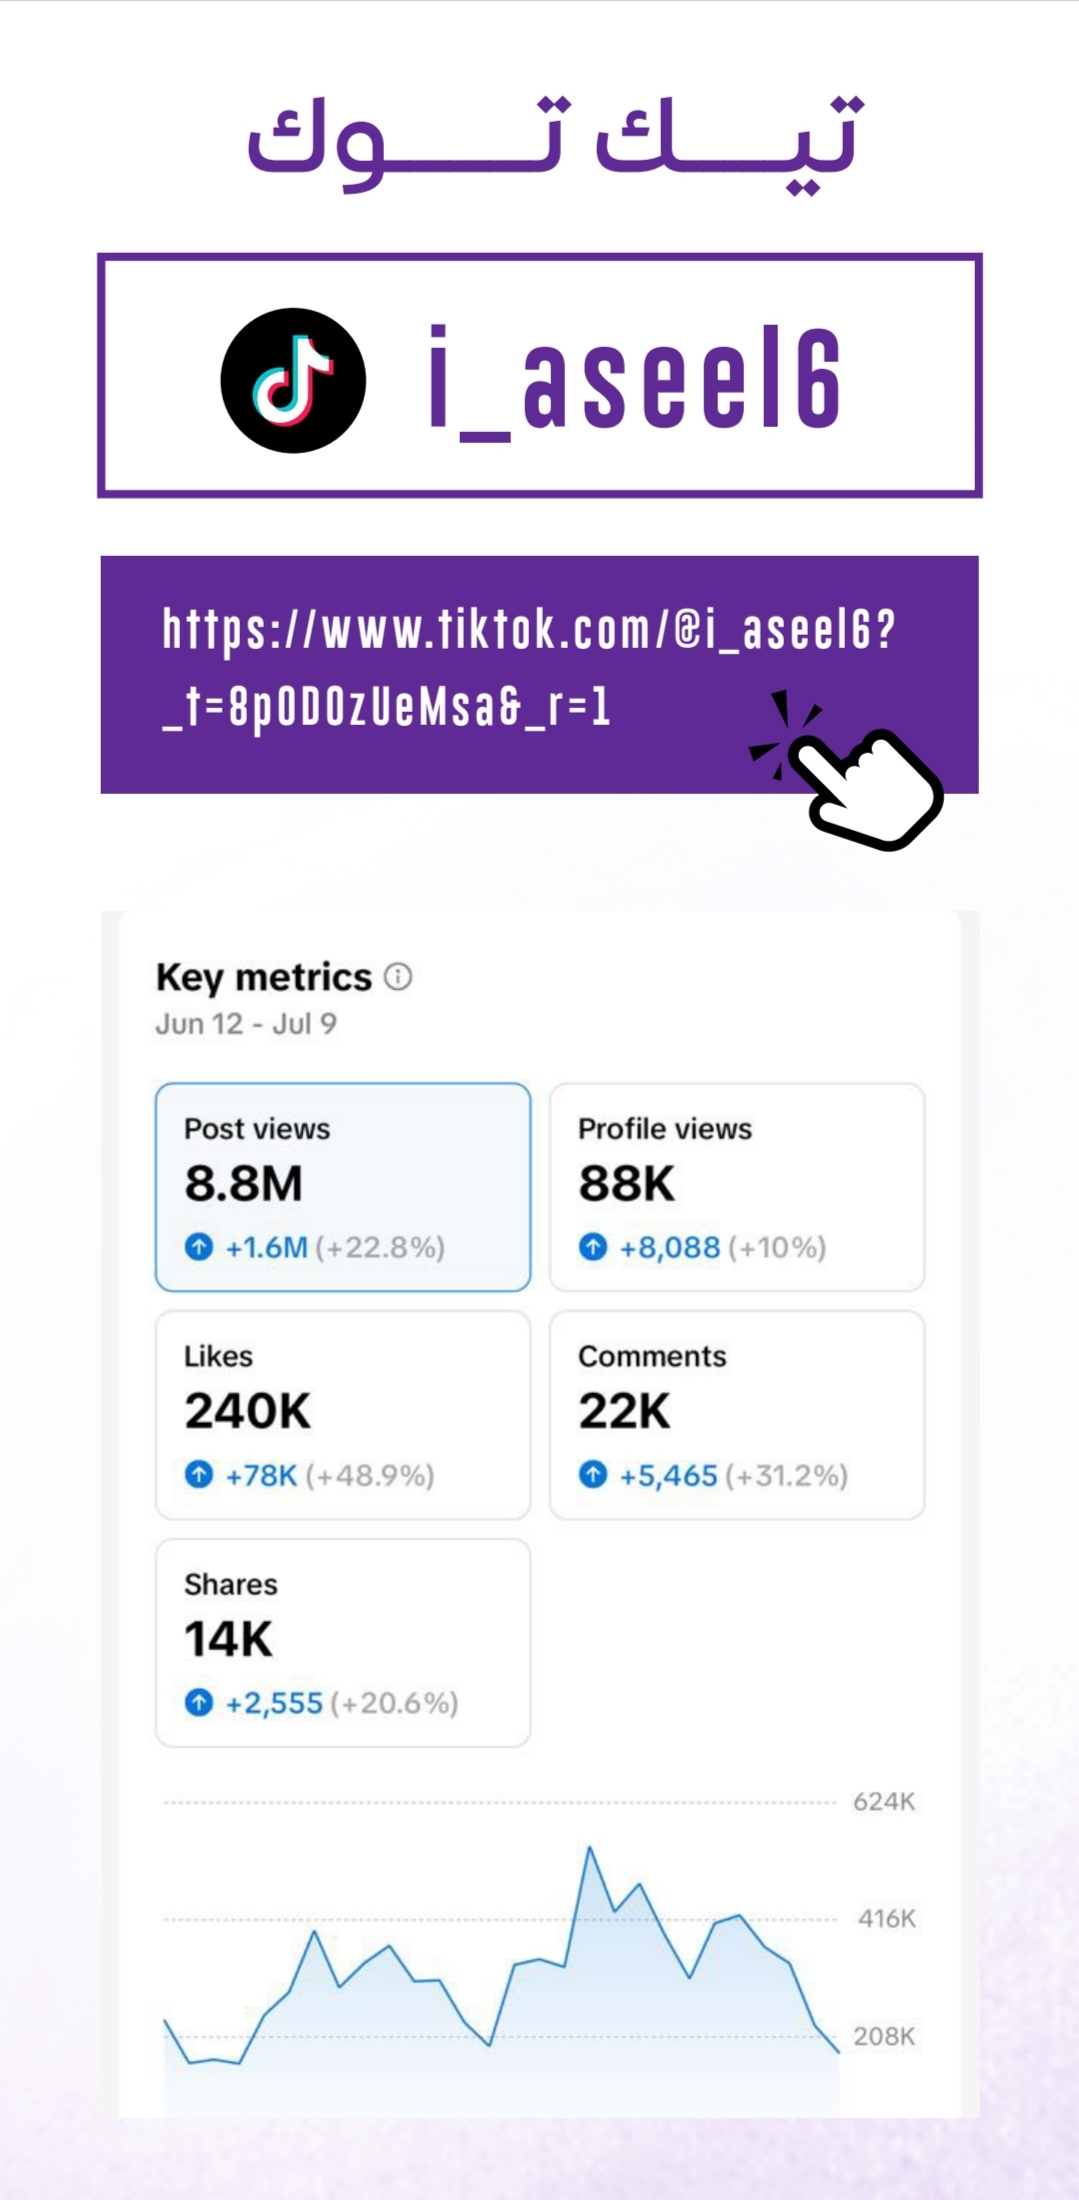
Task: Select the Profile views metric card
Action: coord(736,1187)
